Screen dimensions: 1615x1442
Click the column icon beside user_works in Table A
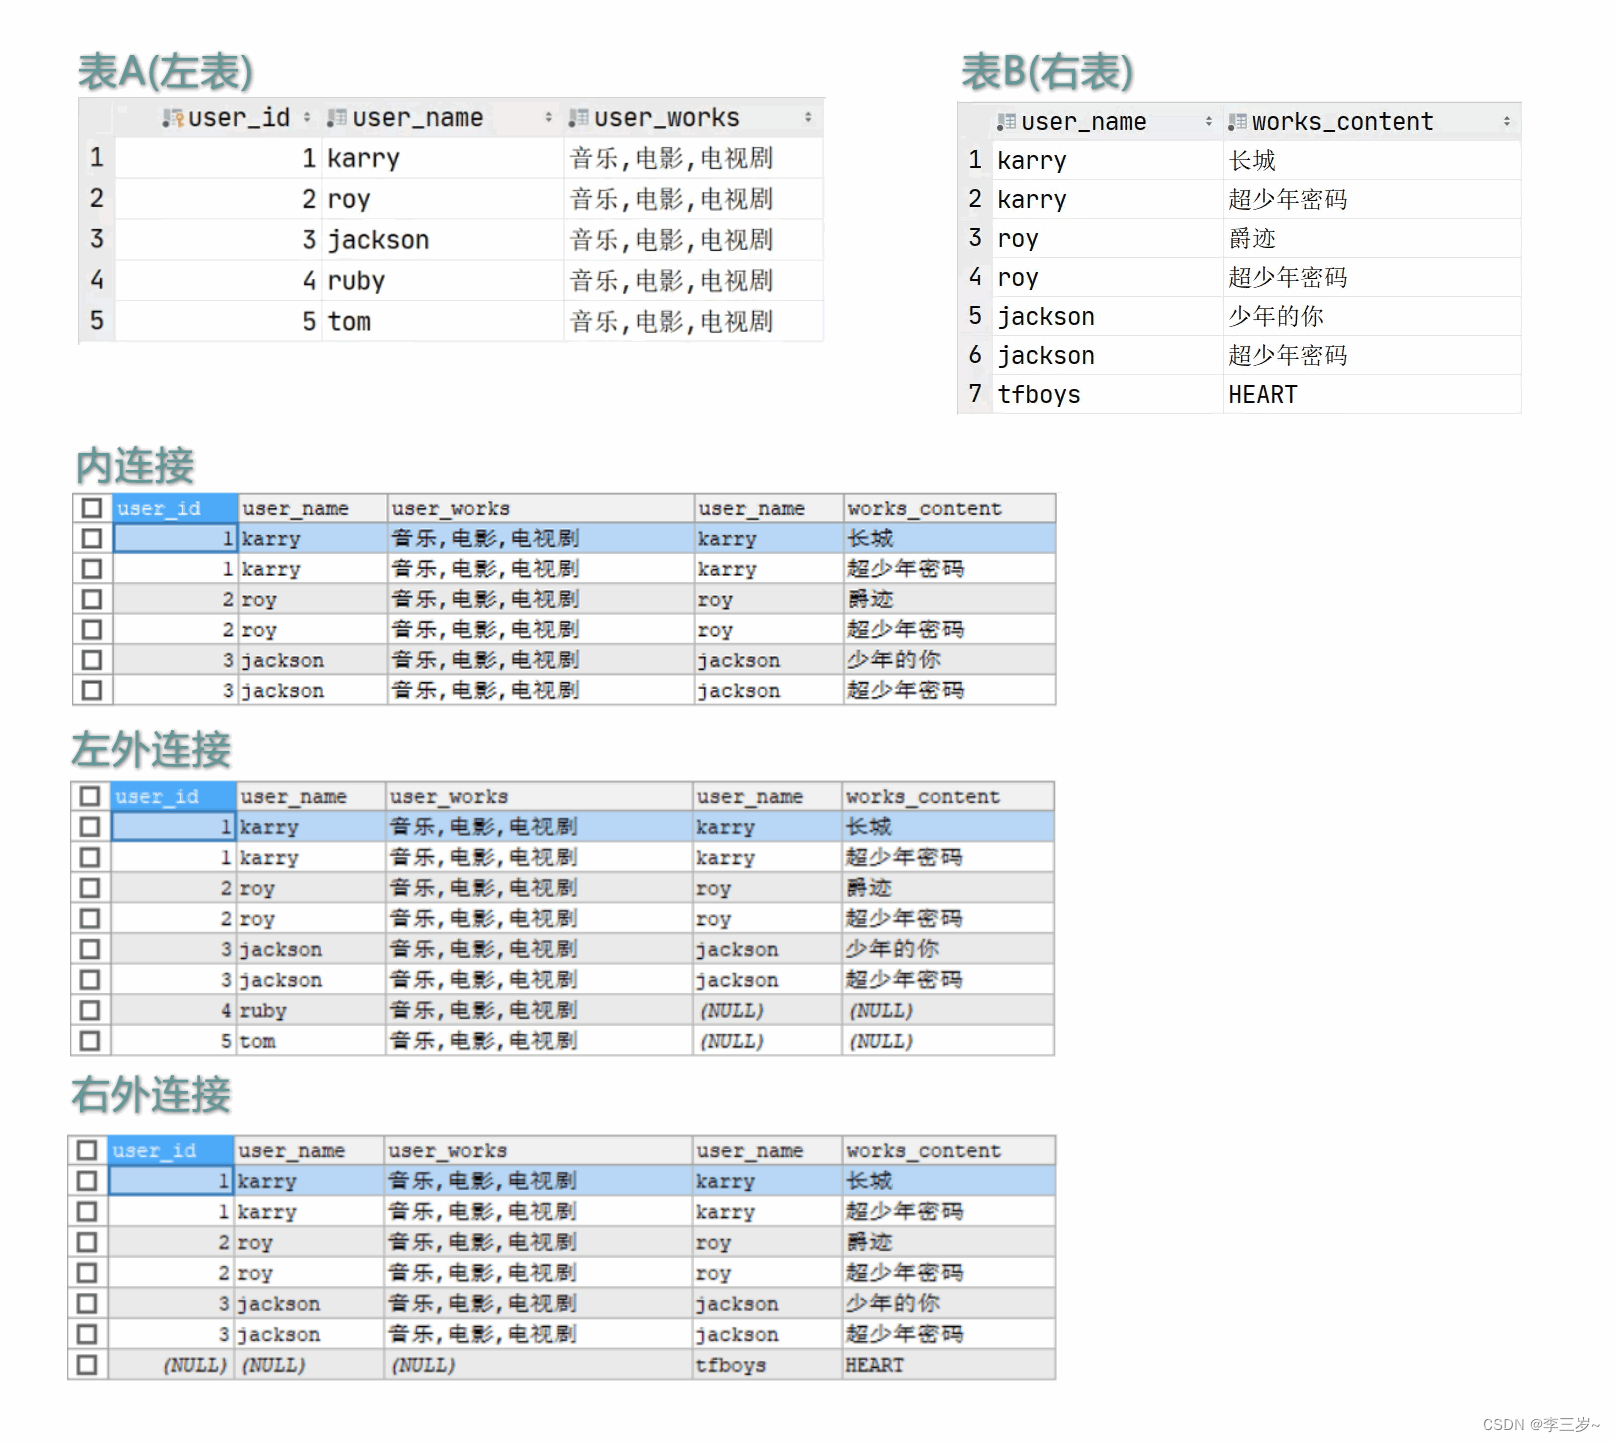[578, 119]
